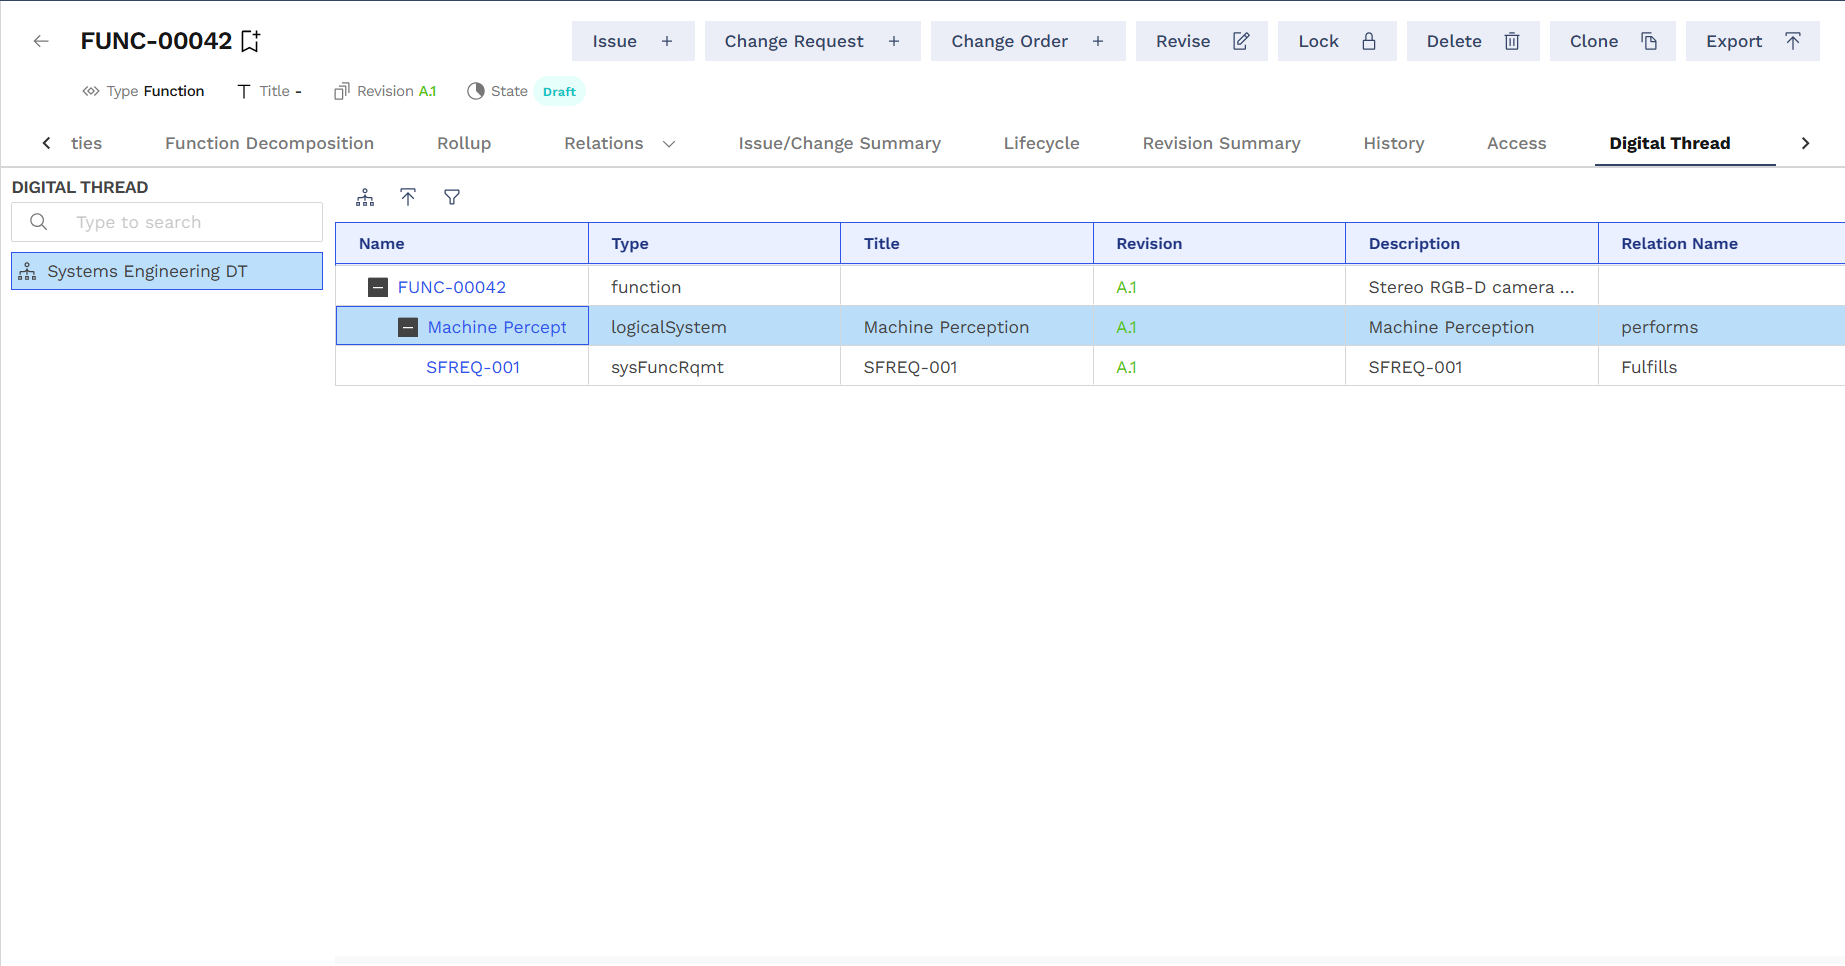1845x966 pixels.
Task: Create a new Change Request
Action: 812,41
